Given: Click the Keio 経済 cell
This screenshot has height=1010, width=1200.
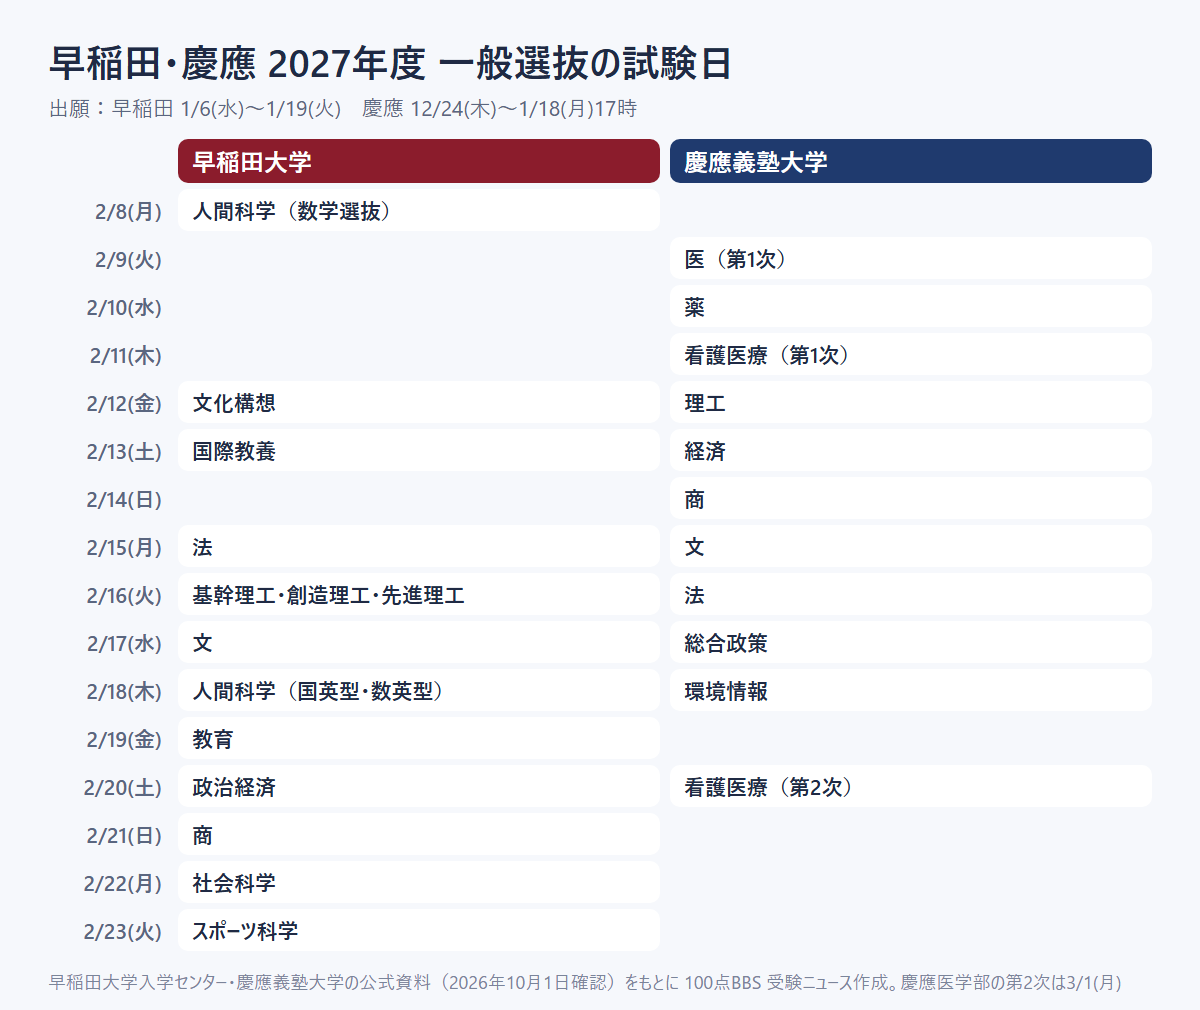Looking at the screenshot, I should click(911, 450).
